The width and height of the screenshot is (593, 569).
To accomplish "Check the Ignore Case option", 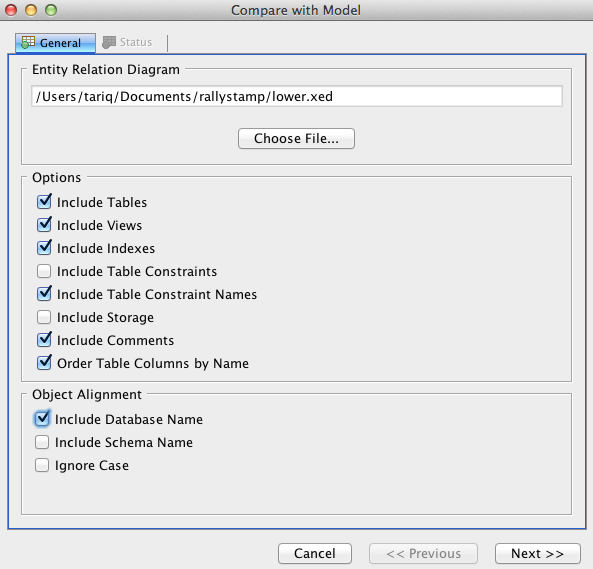I will [x=42, y=465].
